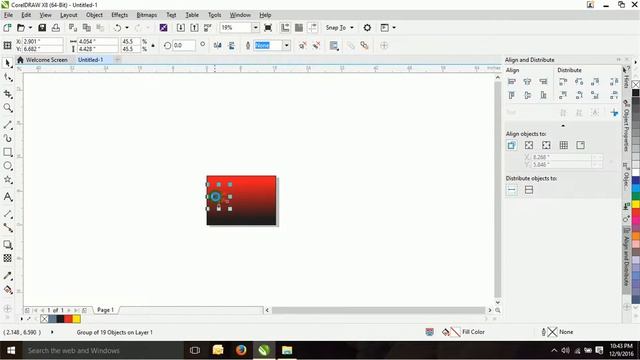Open the Layout menu
Image resolution: width=640 pixels, height=360 pixels.
click(x=69, y=15)
